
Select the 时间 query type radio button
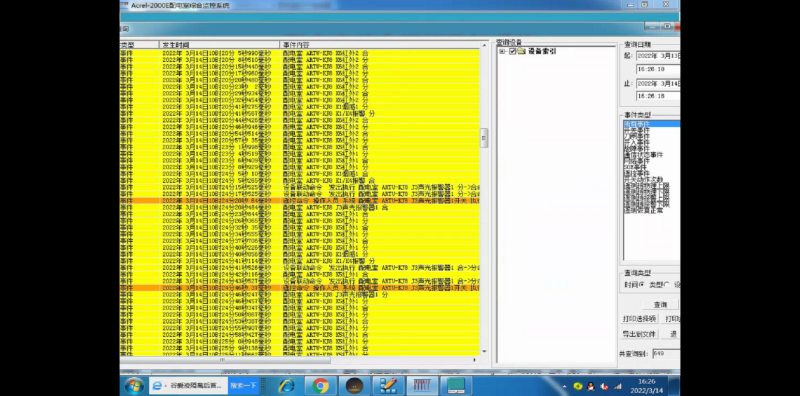tap(641, 285)
